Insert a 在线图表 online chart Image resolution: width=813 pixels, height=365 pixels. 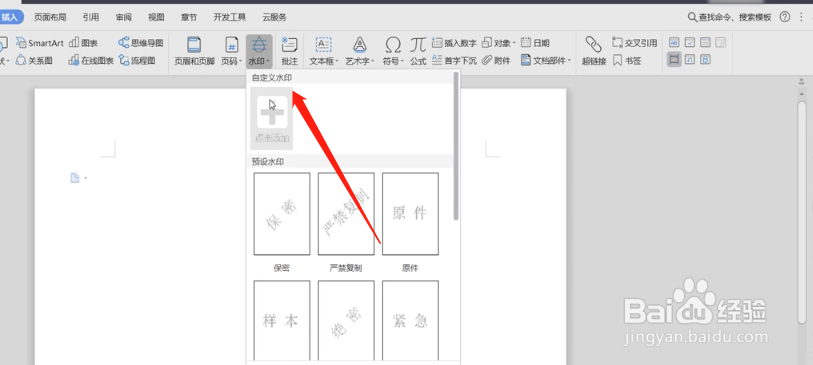(91, 61)
